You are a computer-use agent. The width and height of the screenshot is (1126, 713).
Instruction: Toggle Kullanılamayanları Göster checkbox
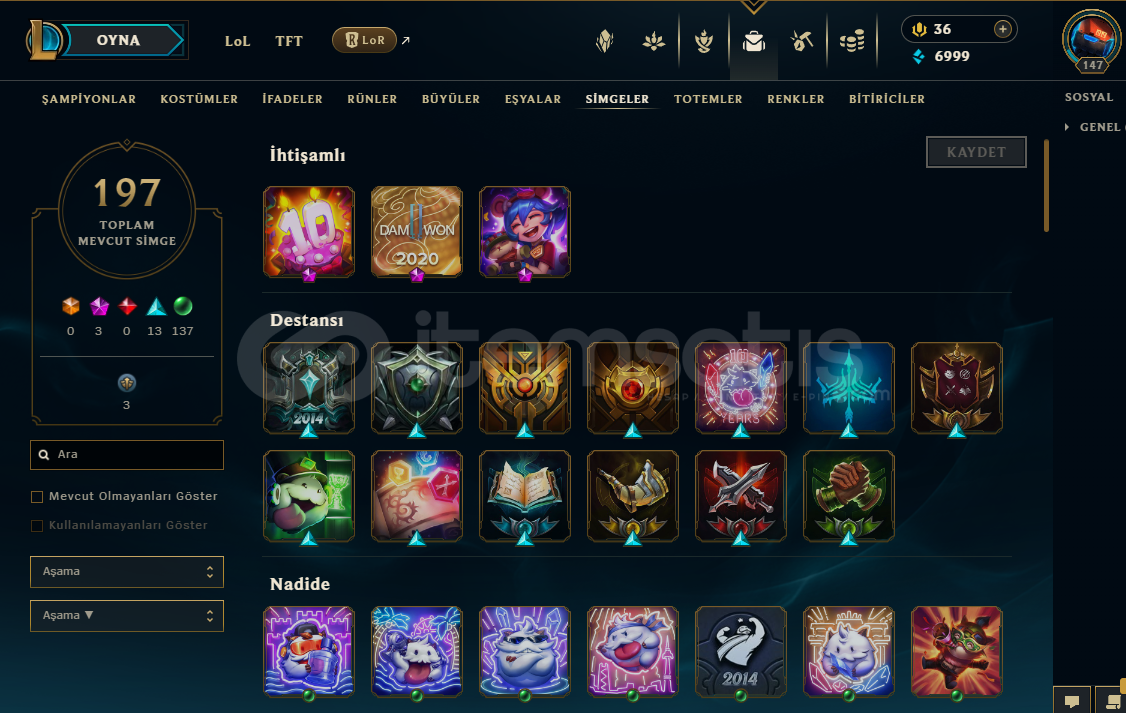coord(37,526)
